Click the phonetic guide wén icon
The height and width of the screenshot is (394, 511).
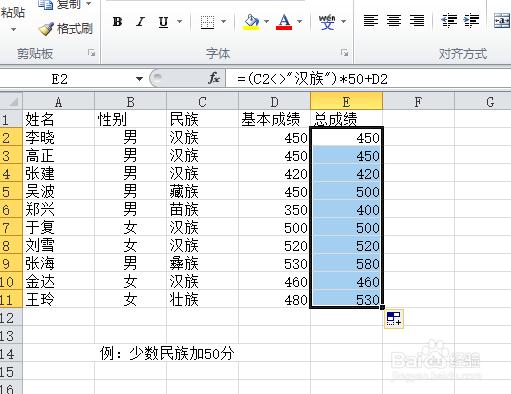(327, 22)
